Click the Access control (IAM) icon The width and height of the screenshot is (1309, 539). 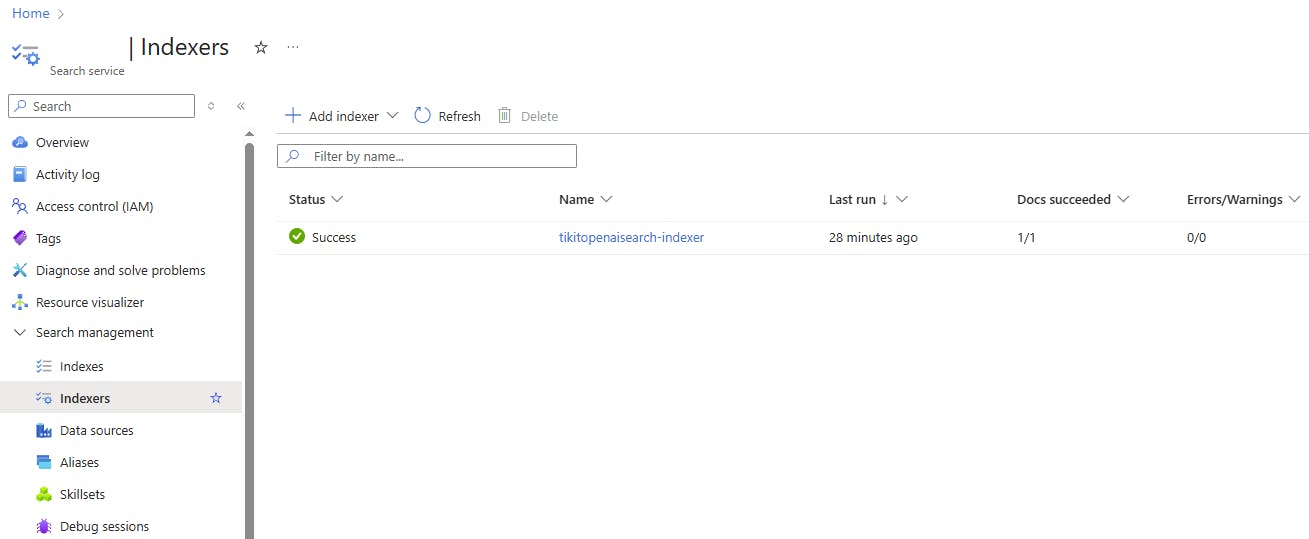pyautogui.click(x=19, y=206)
